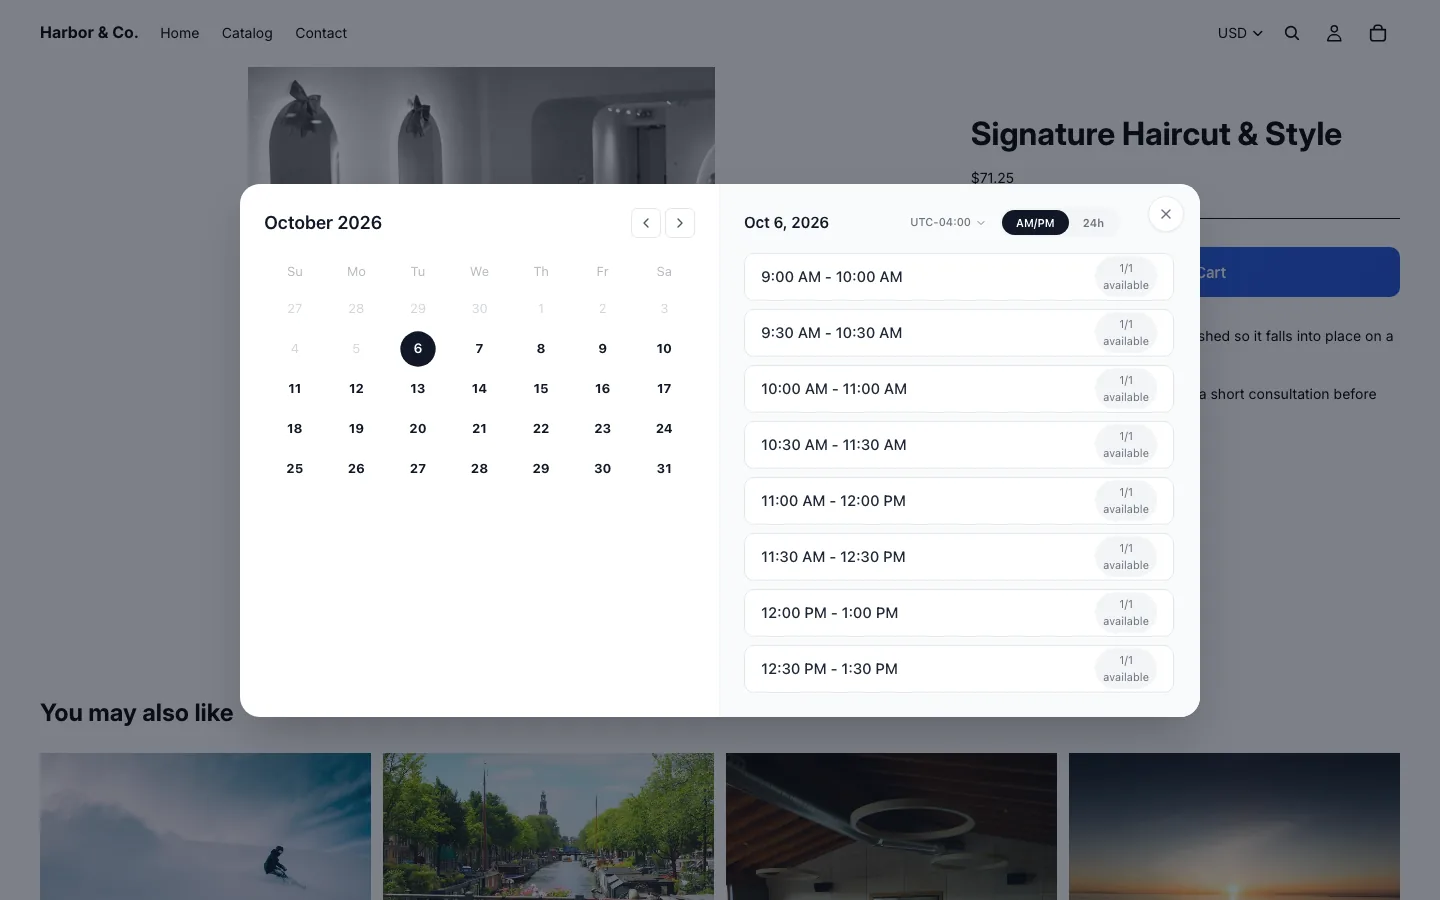1440x900 pixels.
Task: Open the UTC-04:00 timezone dropdown
Action: coord(947,223)
